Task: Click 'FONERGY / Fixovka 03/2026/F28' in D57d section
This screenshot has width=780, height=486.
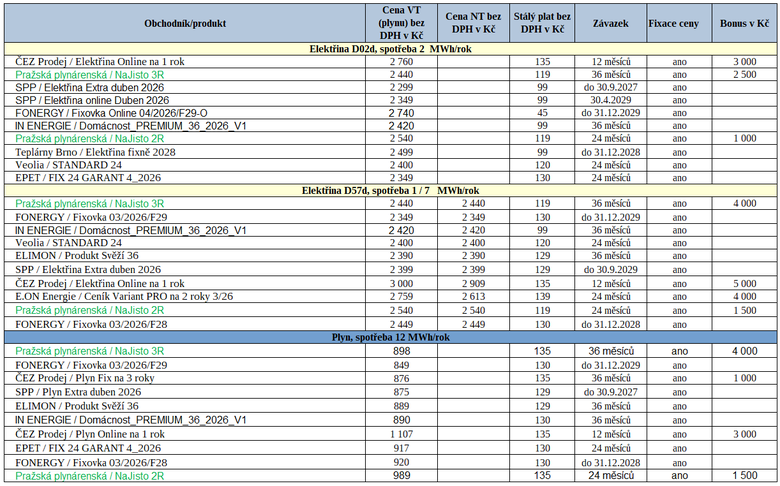Action: [91, 324]
